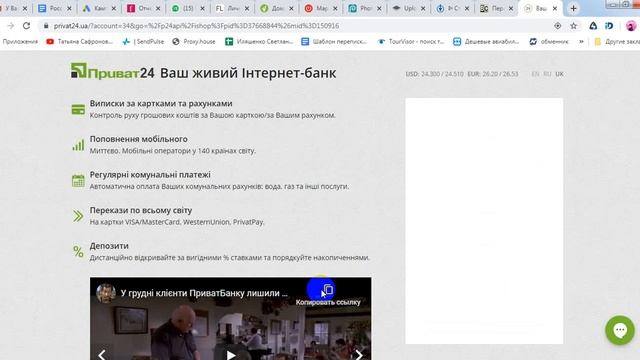Open the Иляшенко Светлан bookmark
The width and height of the screenshot is (640, 360).
259,42
